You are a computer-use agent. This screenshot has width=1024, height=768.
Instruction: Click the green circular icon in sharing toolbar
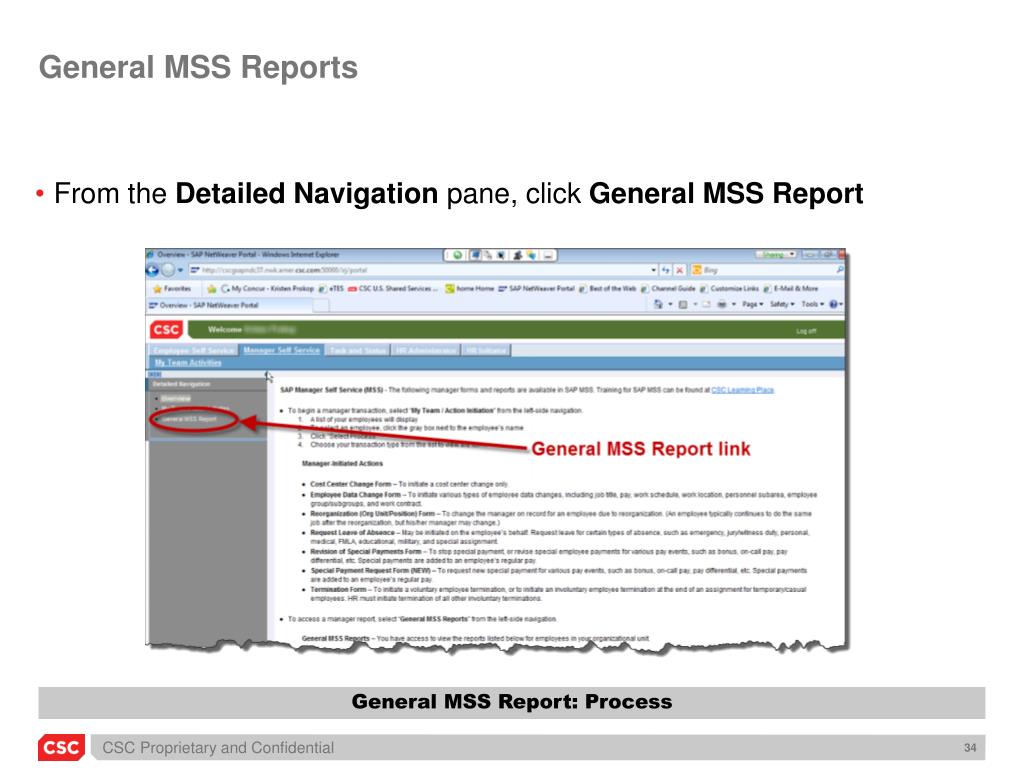[458, 255]
